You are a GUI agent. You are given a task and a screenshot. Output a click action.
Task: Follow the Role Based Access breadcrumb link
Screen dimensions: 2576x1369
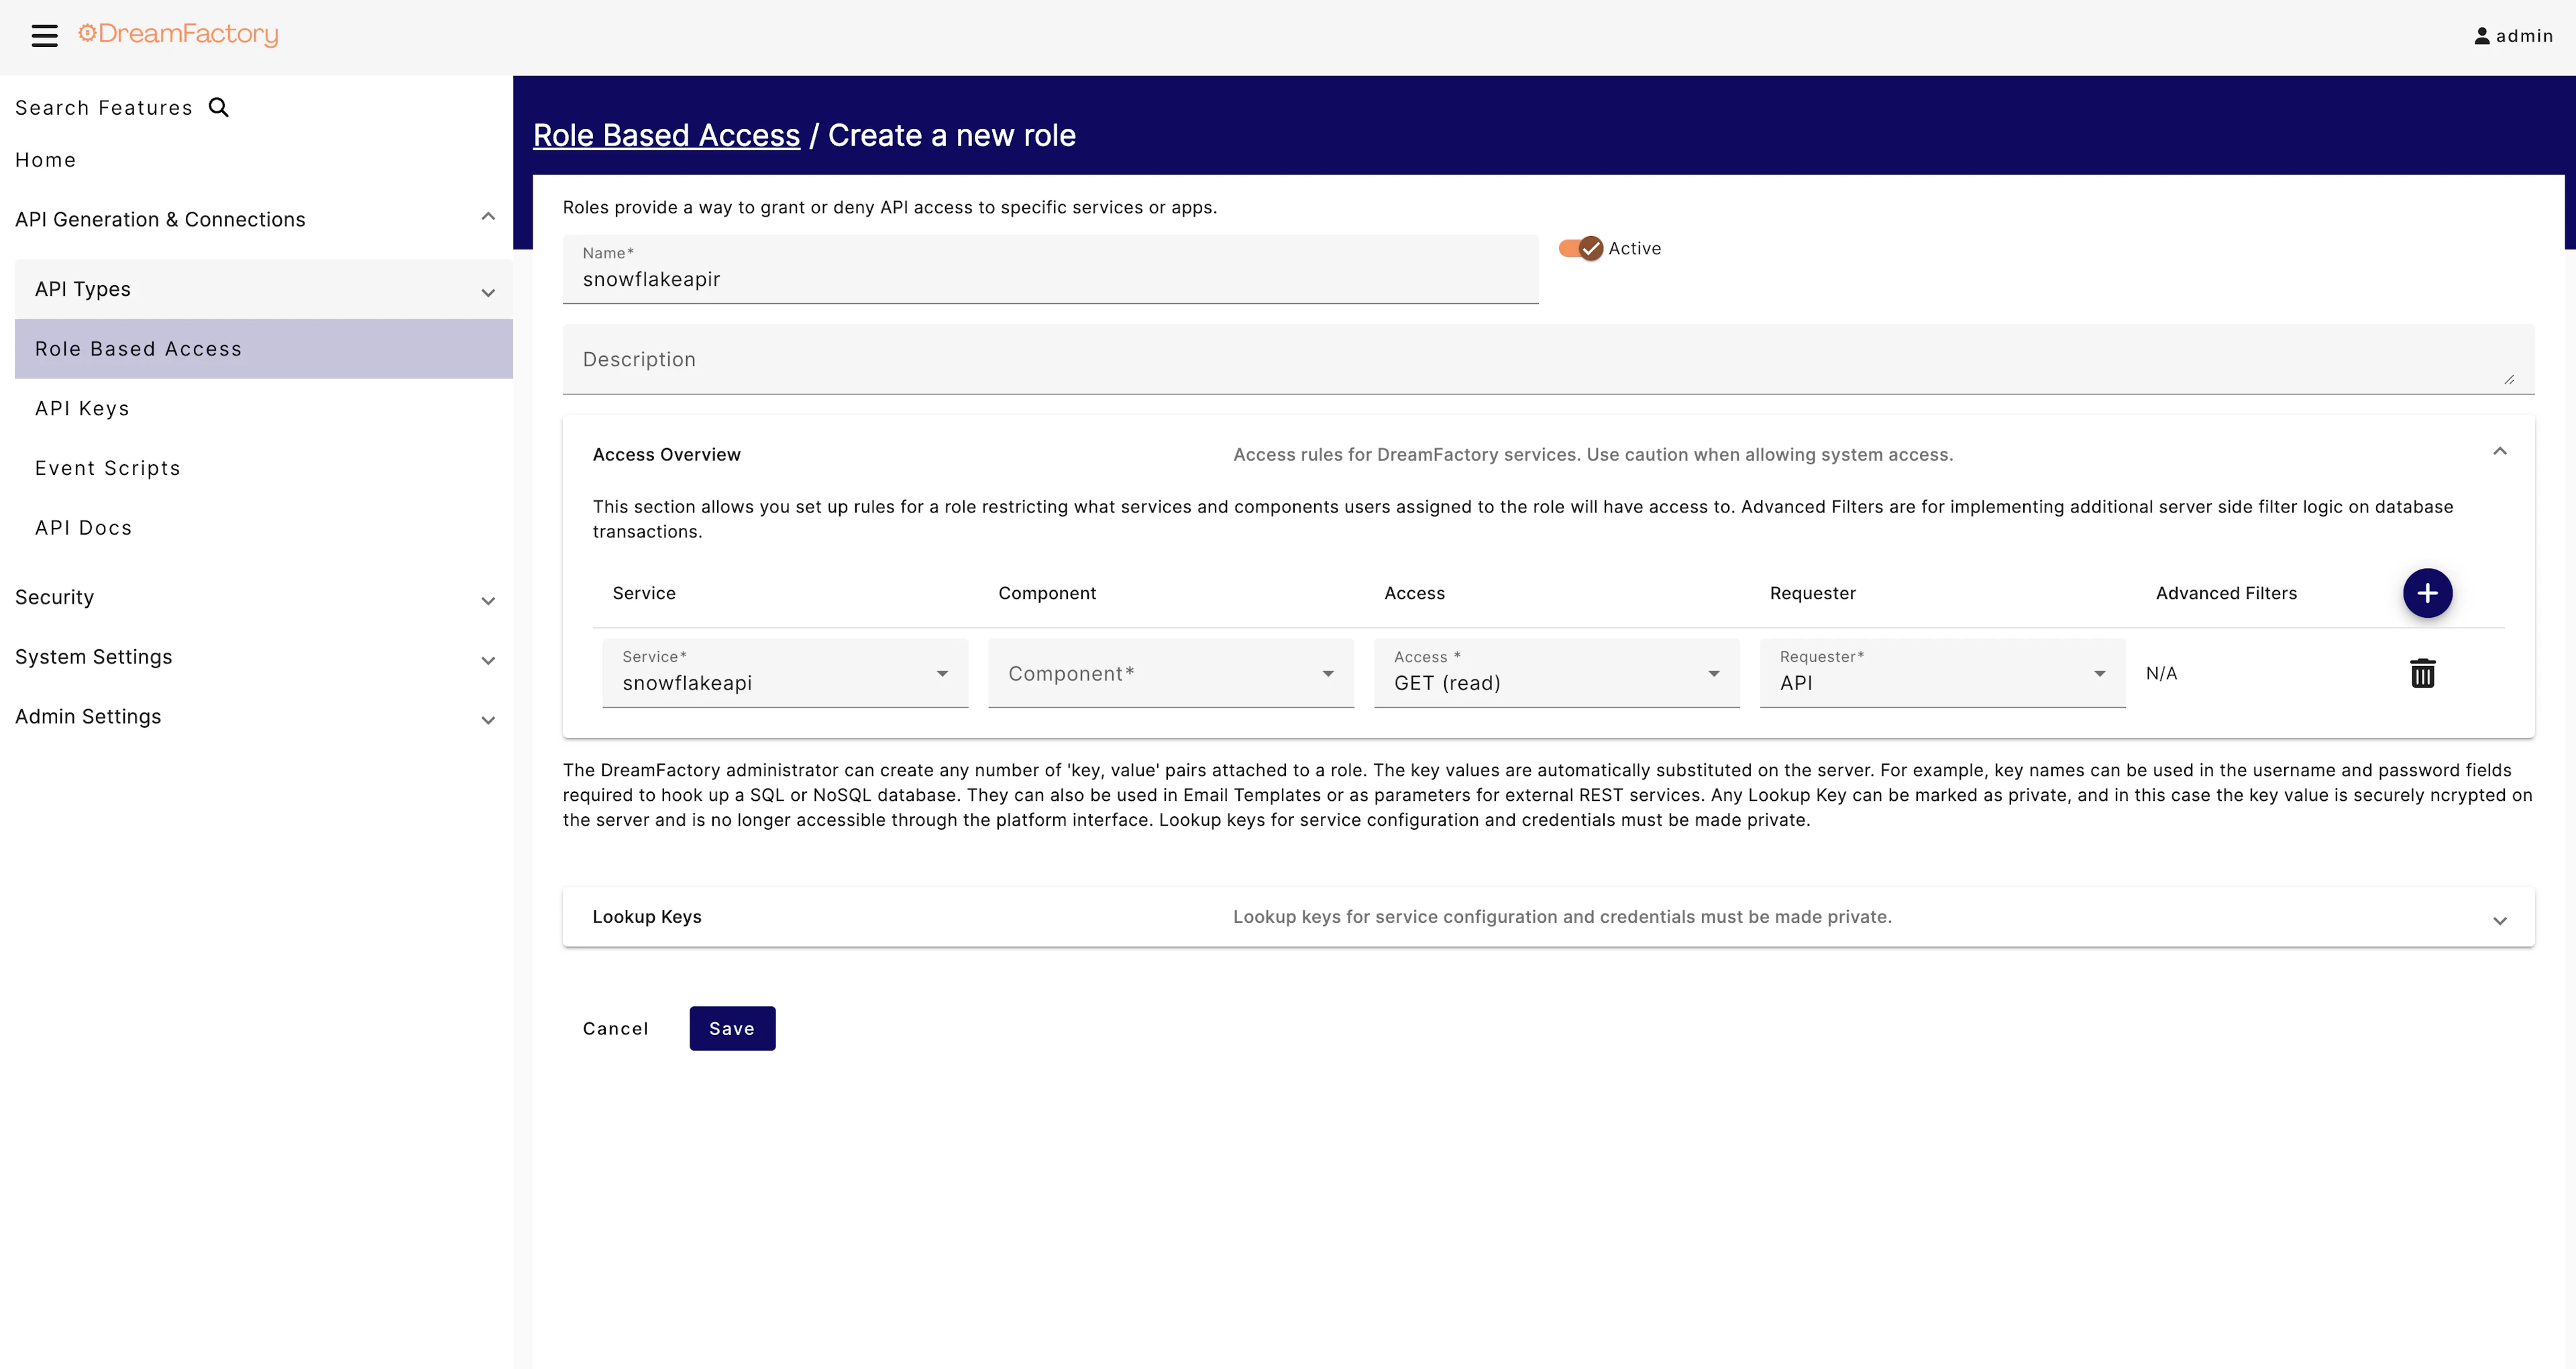pyautogui.click(x=666, y=135)
